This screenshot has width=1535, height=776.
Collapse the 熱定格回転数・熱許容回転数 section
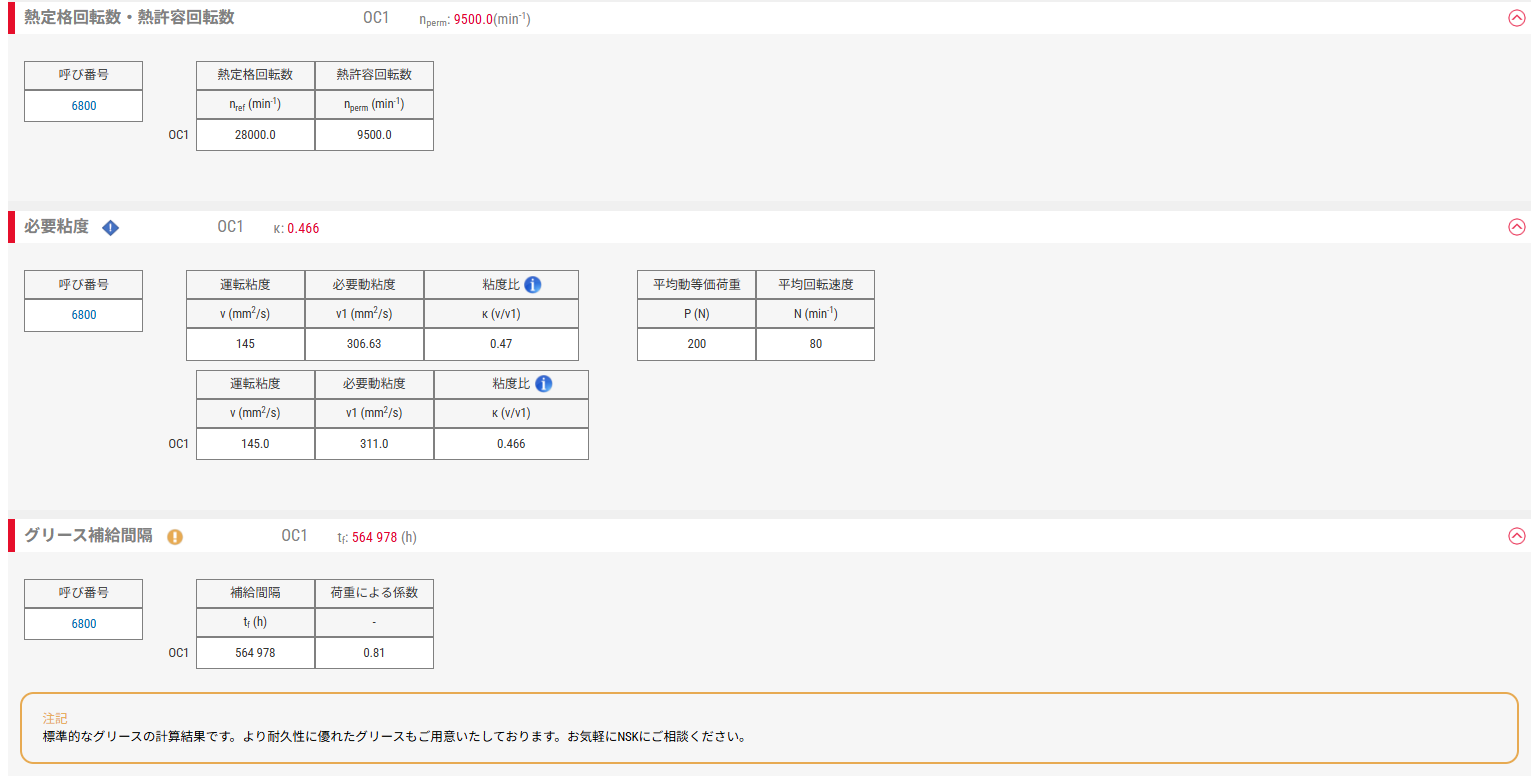1516,17
